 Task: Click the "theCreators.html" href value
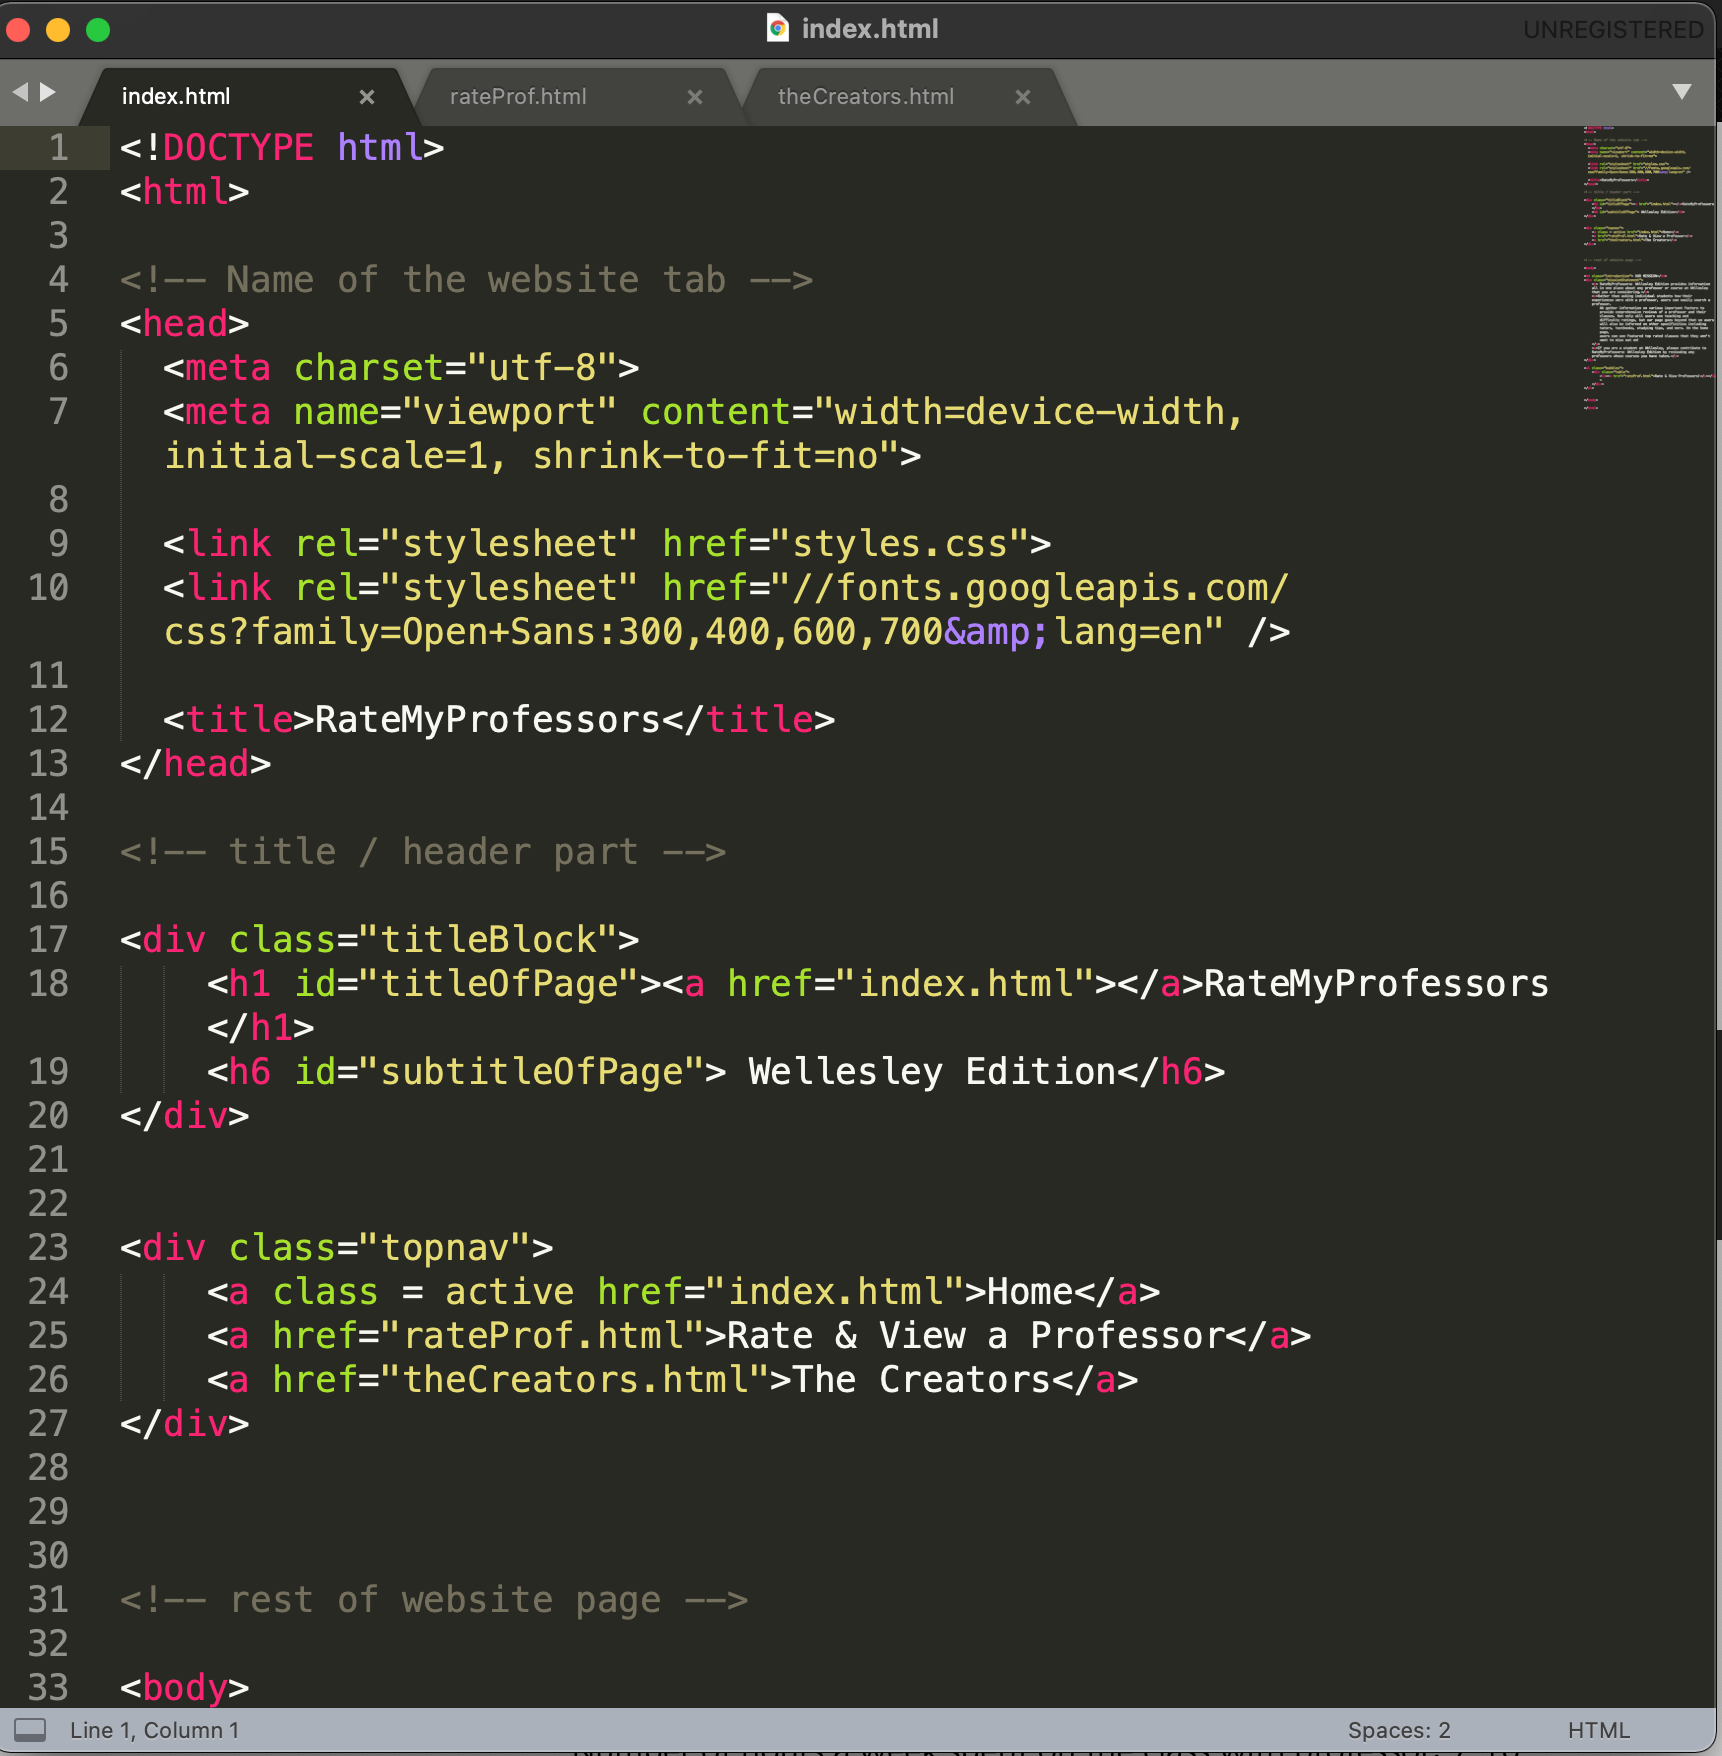pyautogui.click(x=574, y=1380)
